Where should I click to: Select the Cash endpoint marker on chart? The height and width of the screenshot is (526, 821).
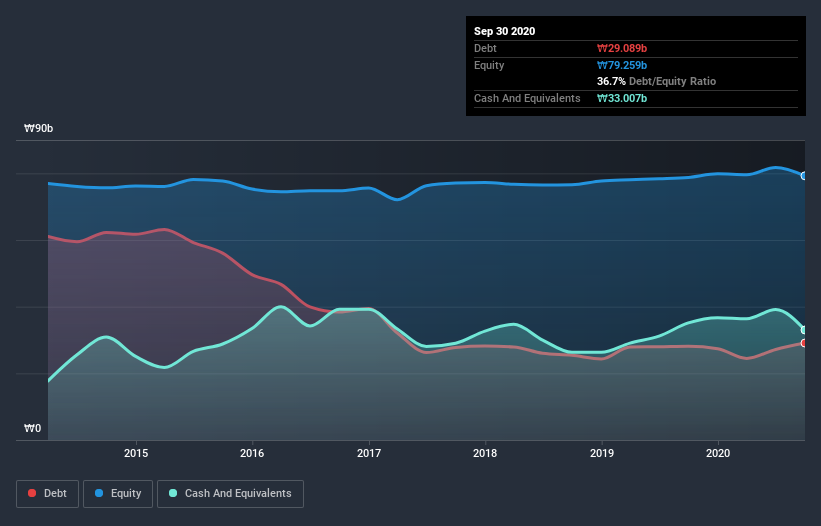(804, 330)
